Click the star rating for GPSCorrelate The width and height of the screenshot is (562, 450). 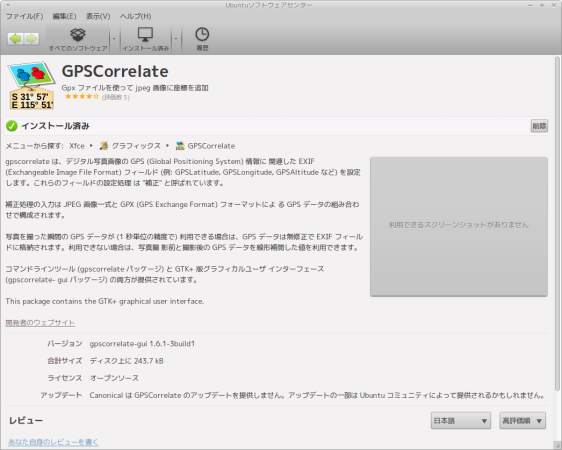82,96
